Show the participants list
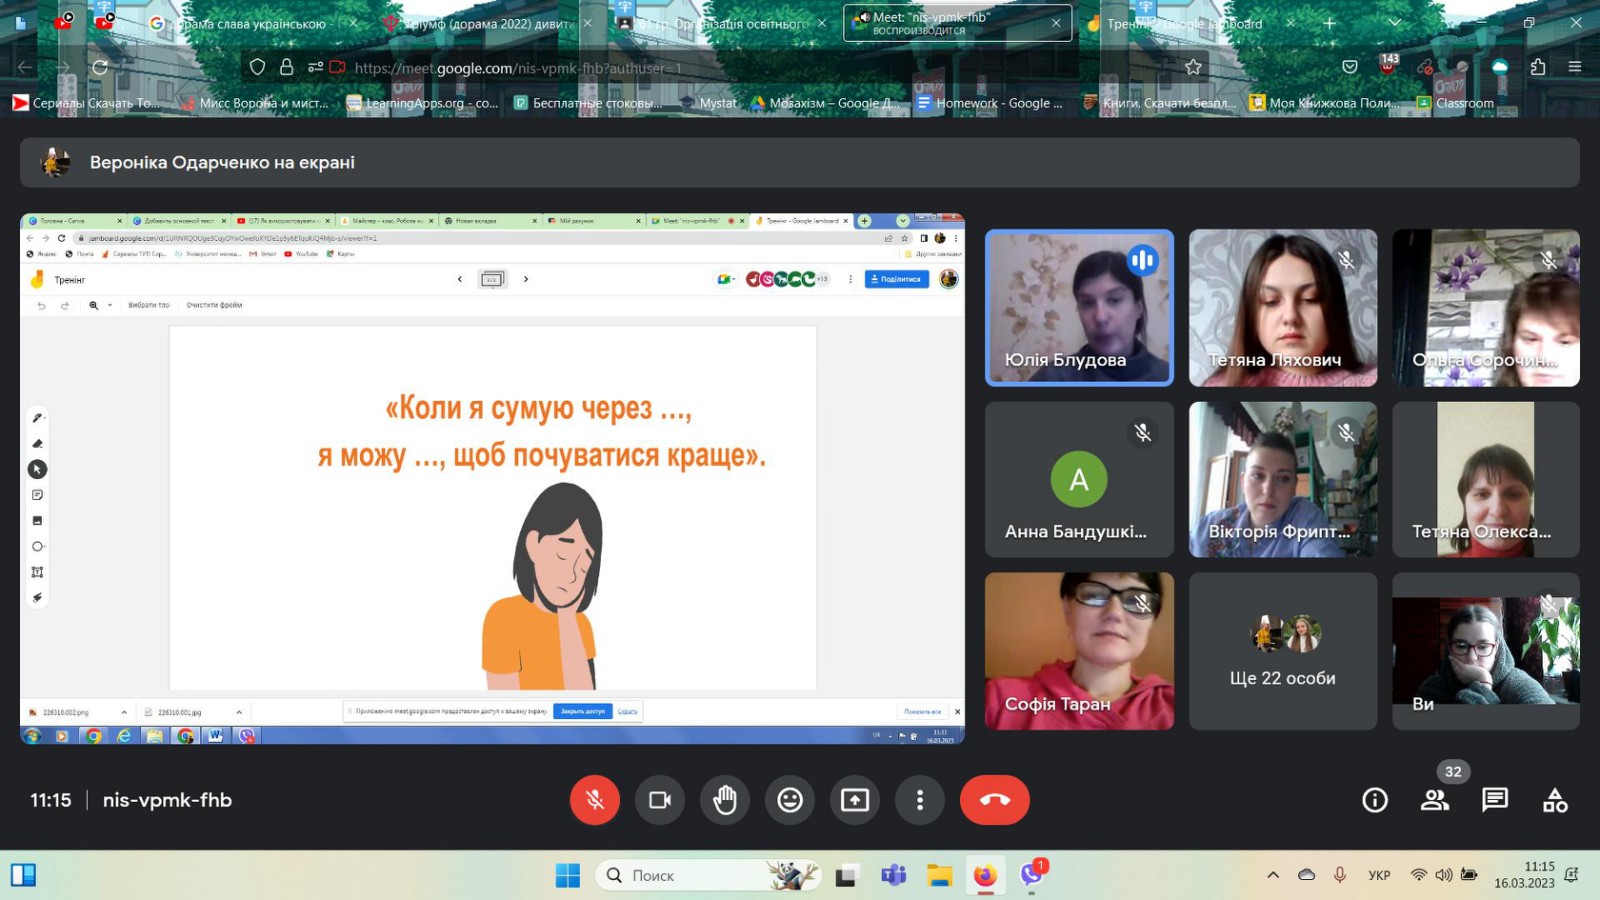This screenshot has width=1600, height=900. tap(1435, 800)
